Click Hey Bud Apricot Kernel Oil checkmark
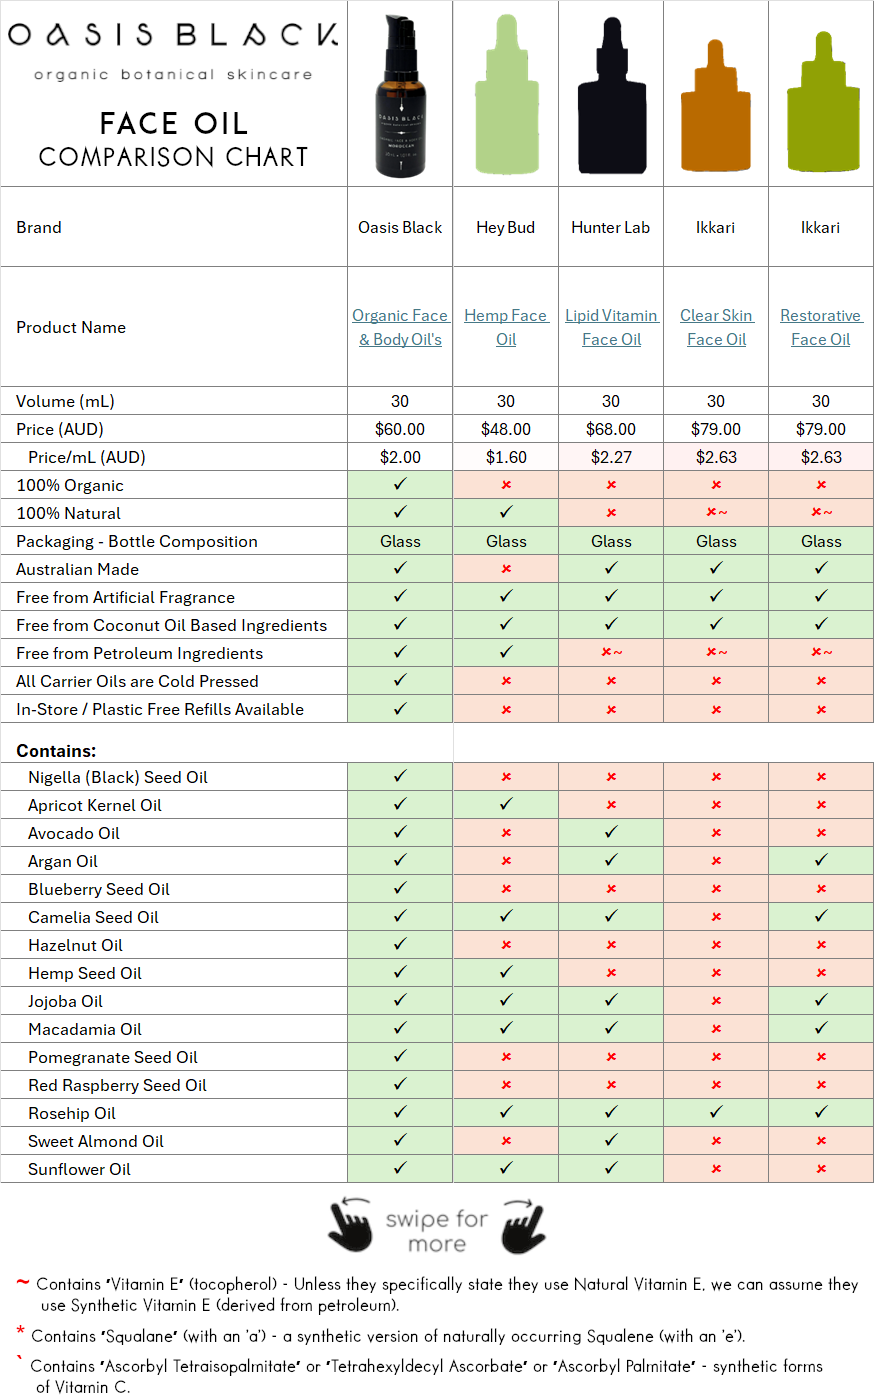Viewport: 874px width, 1400px height. pos(506,805)
